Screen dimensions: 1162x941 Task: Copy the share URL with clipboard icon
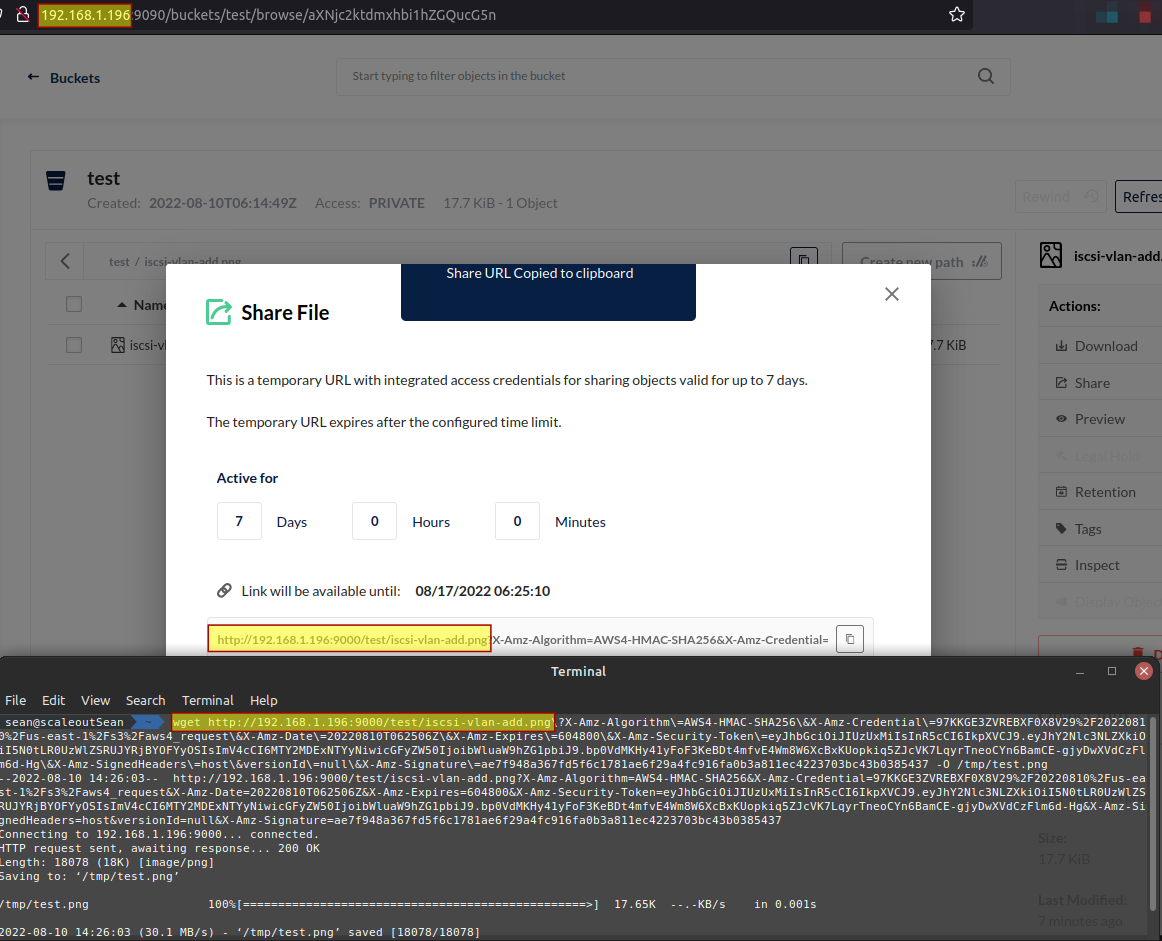[850, 639]
